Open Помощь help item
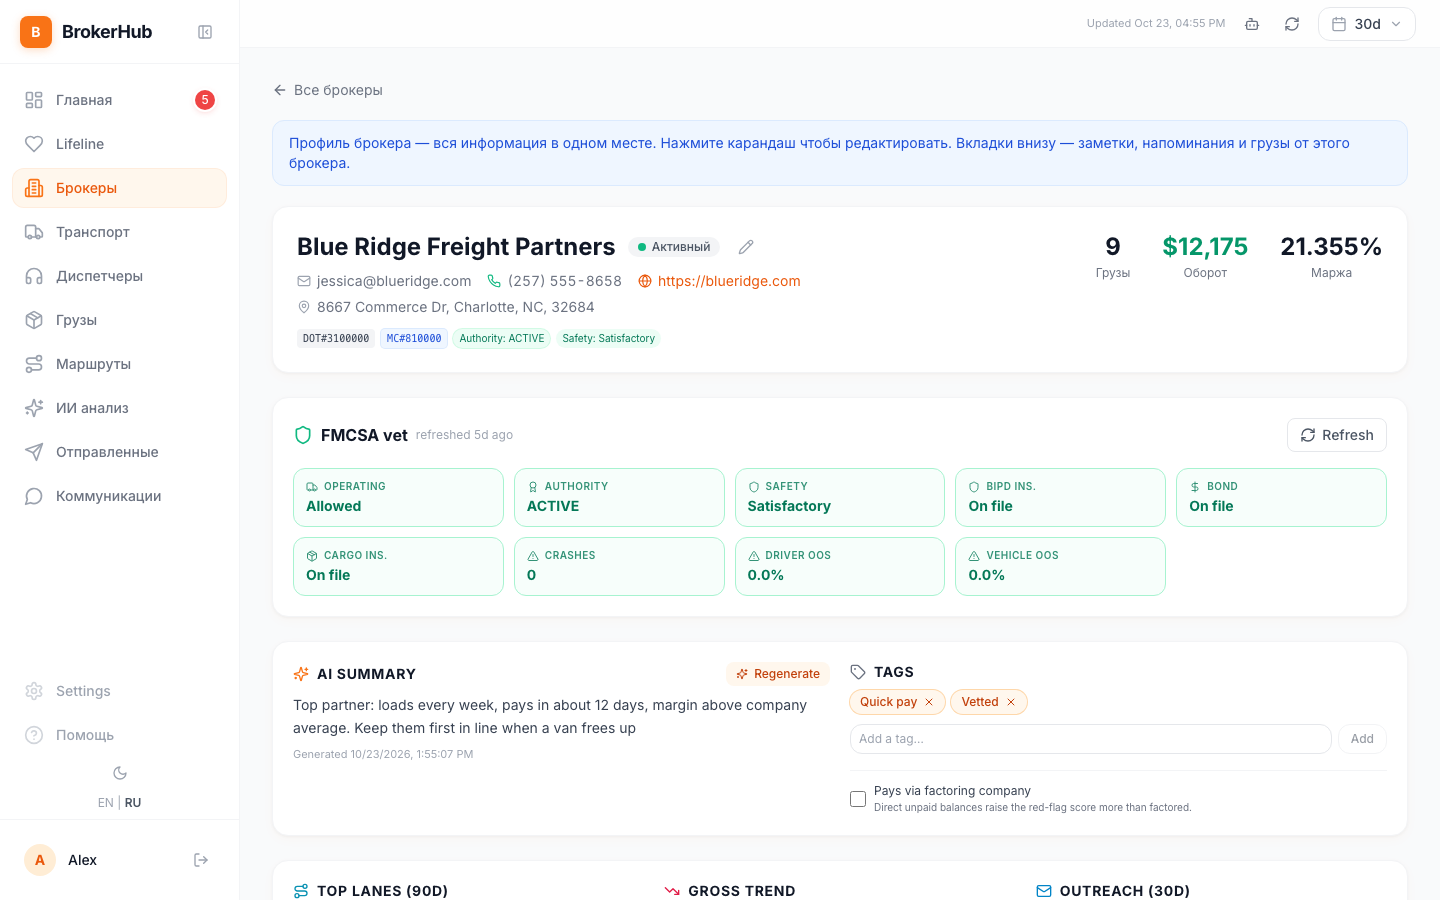Image resolution: width=1440 pixels, height=900 pixels. tap(119, 735)
